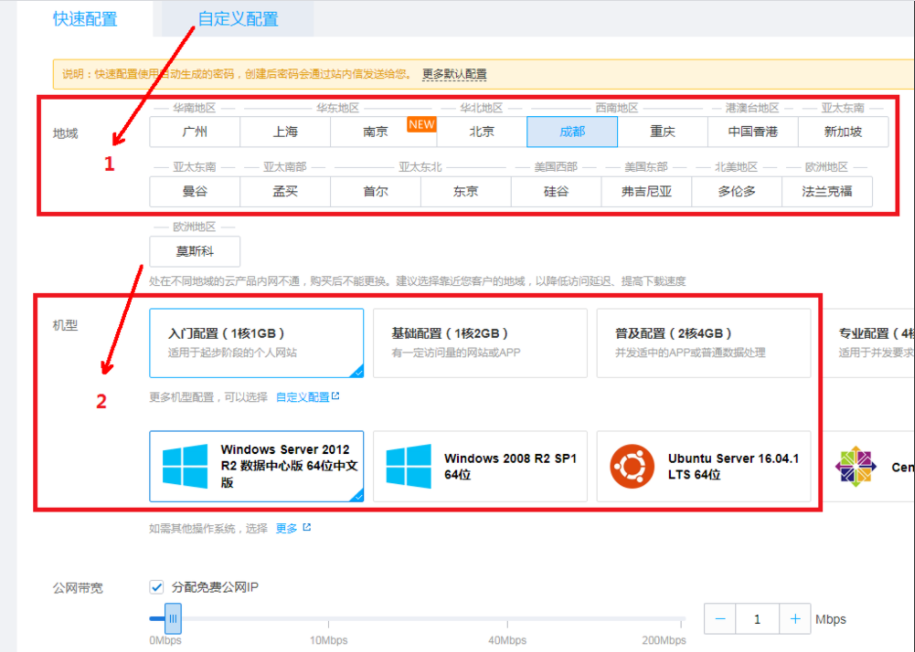Pick the 多伦多 region
Viewport: 915px width, 652px height.
click(736, 191)
